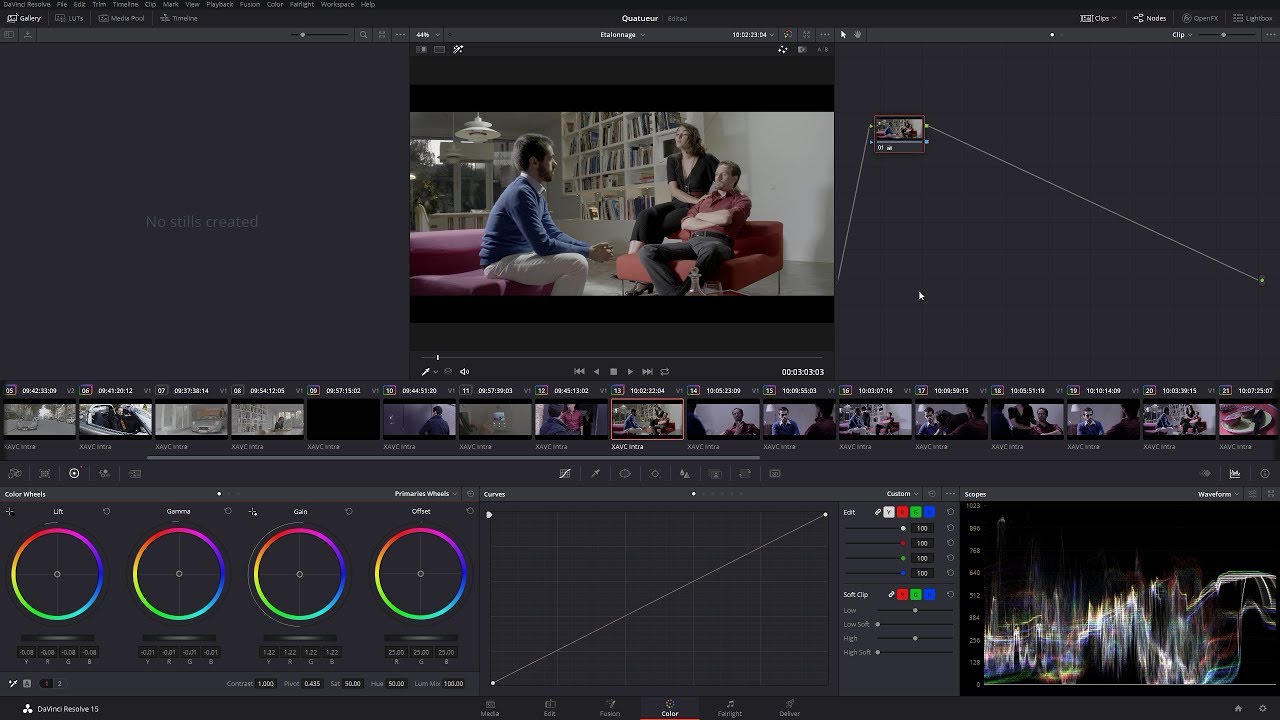Toggle the Y luminance curve channel
The height and width of the screenshot is (720, 1280).
tap(889, 512)
